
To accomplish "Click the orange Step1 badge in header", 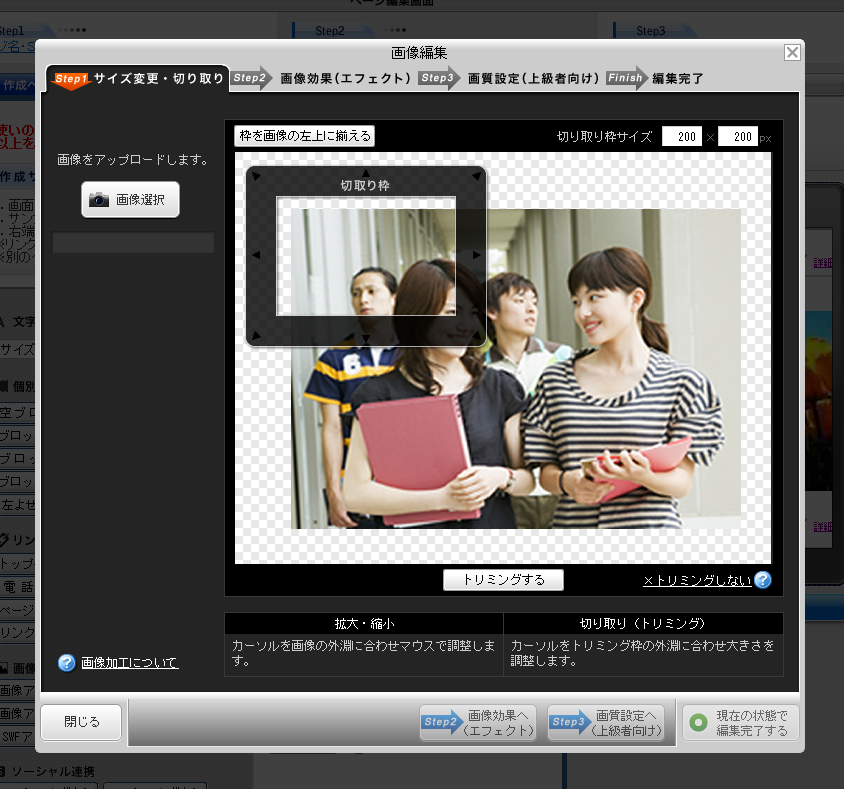I will tap(71, 80).
